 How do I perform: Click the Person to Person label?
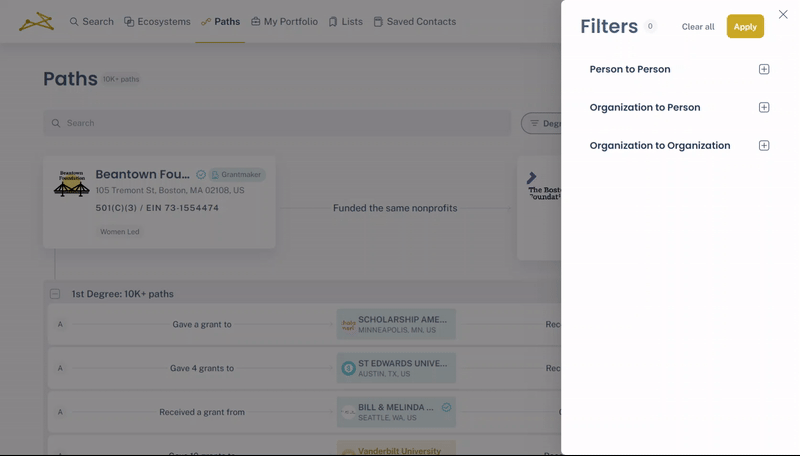(x=630, y=69)
